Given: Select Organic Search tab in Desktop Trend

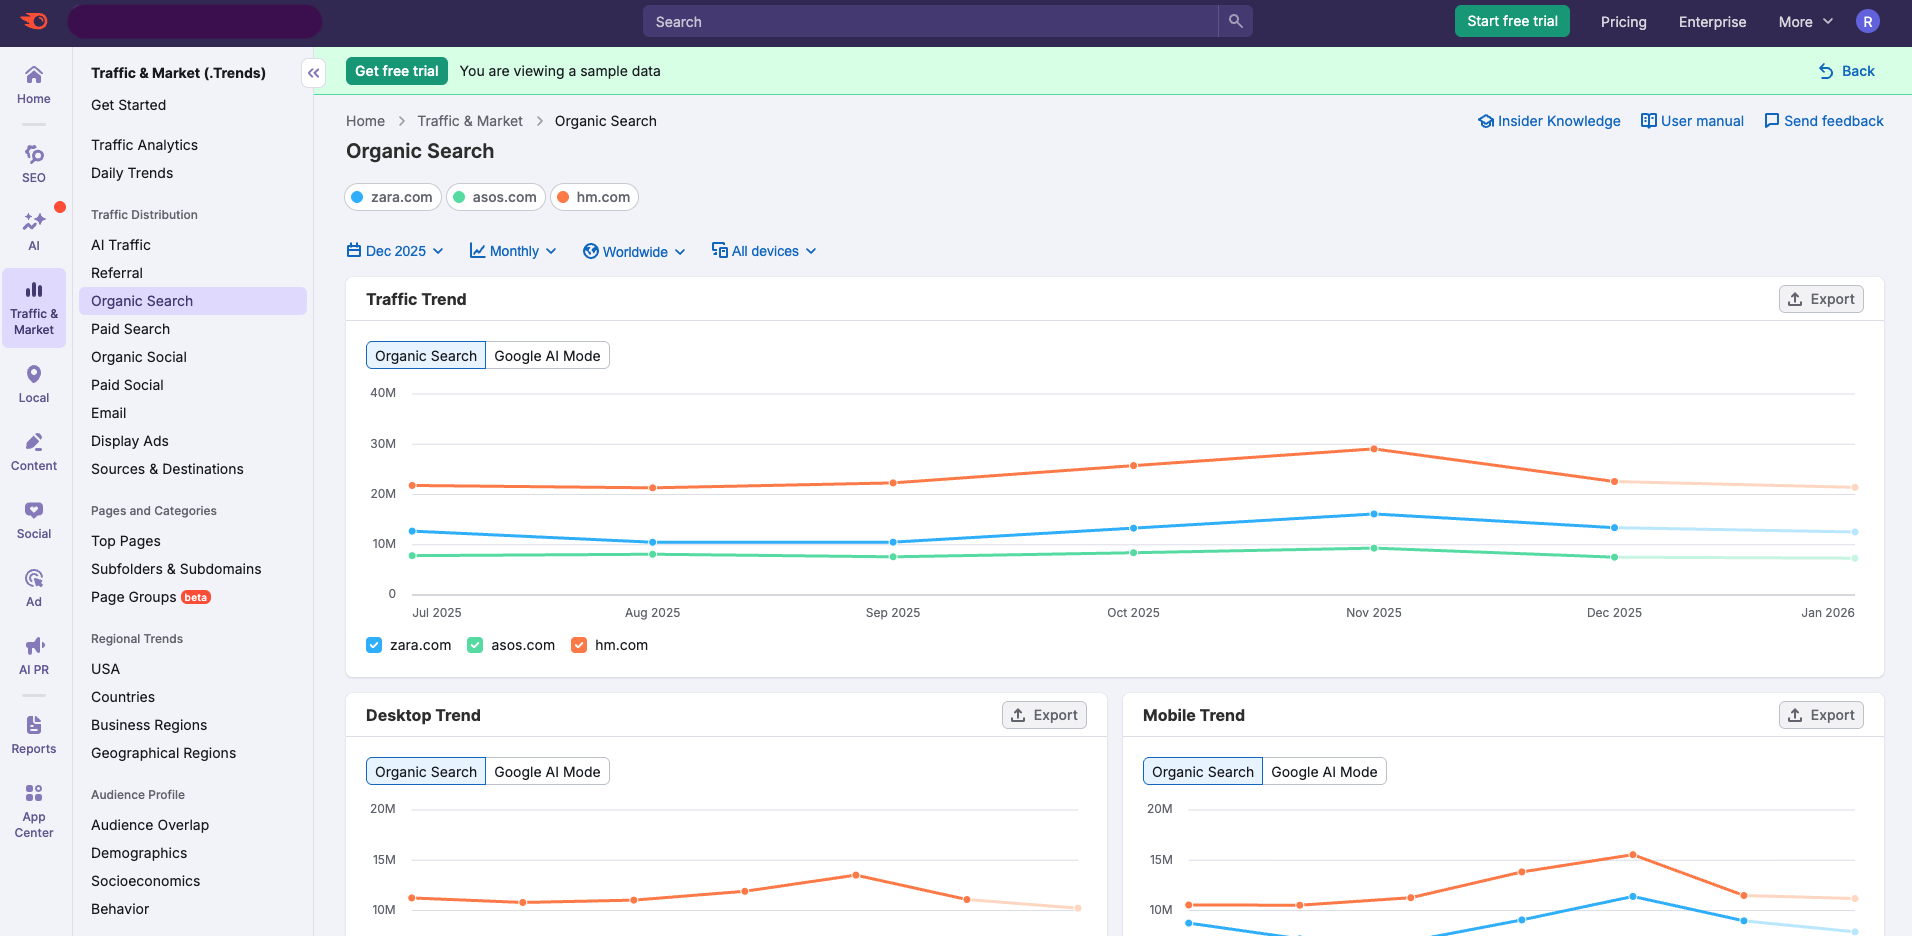Looking at the screenshot, I should (x=426, y=772).
